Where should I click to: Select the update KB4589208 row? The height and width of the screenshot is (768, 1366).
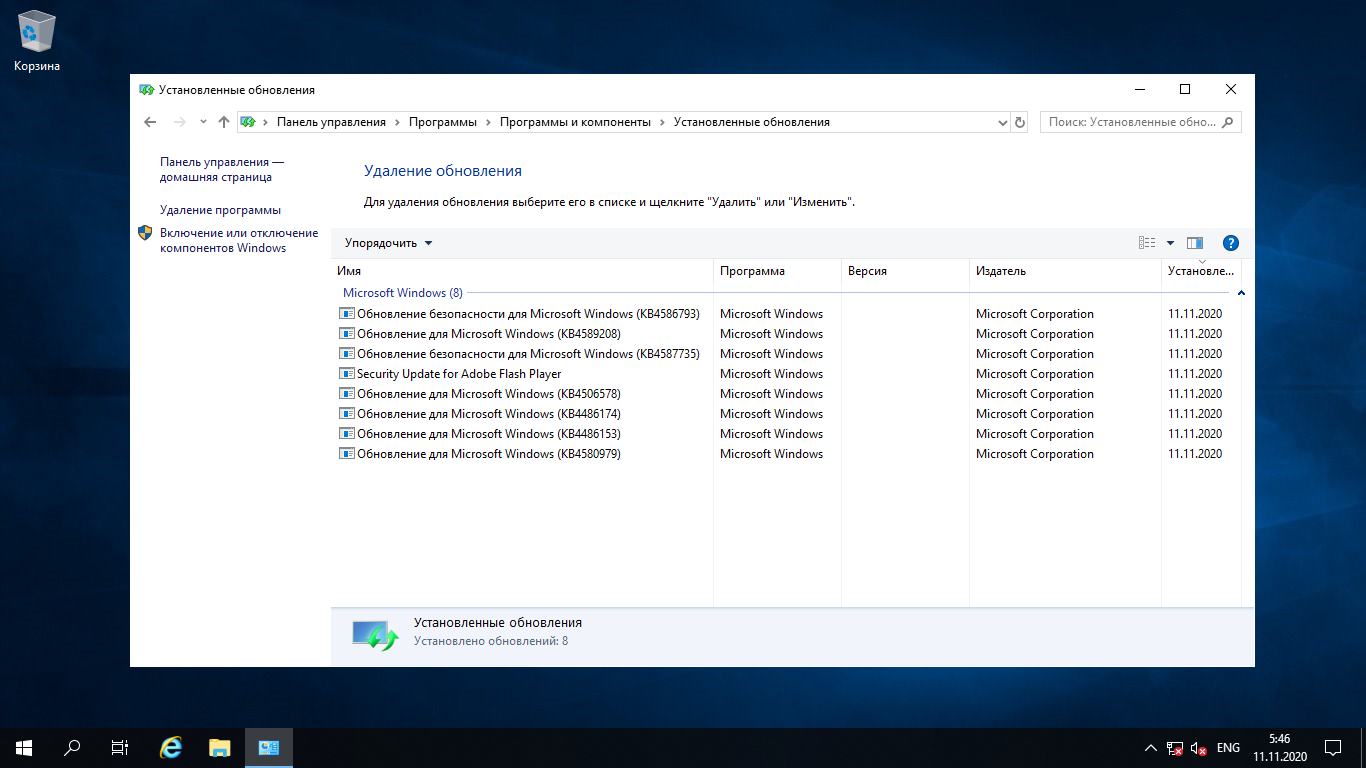coord(786,334)
